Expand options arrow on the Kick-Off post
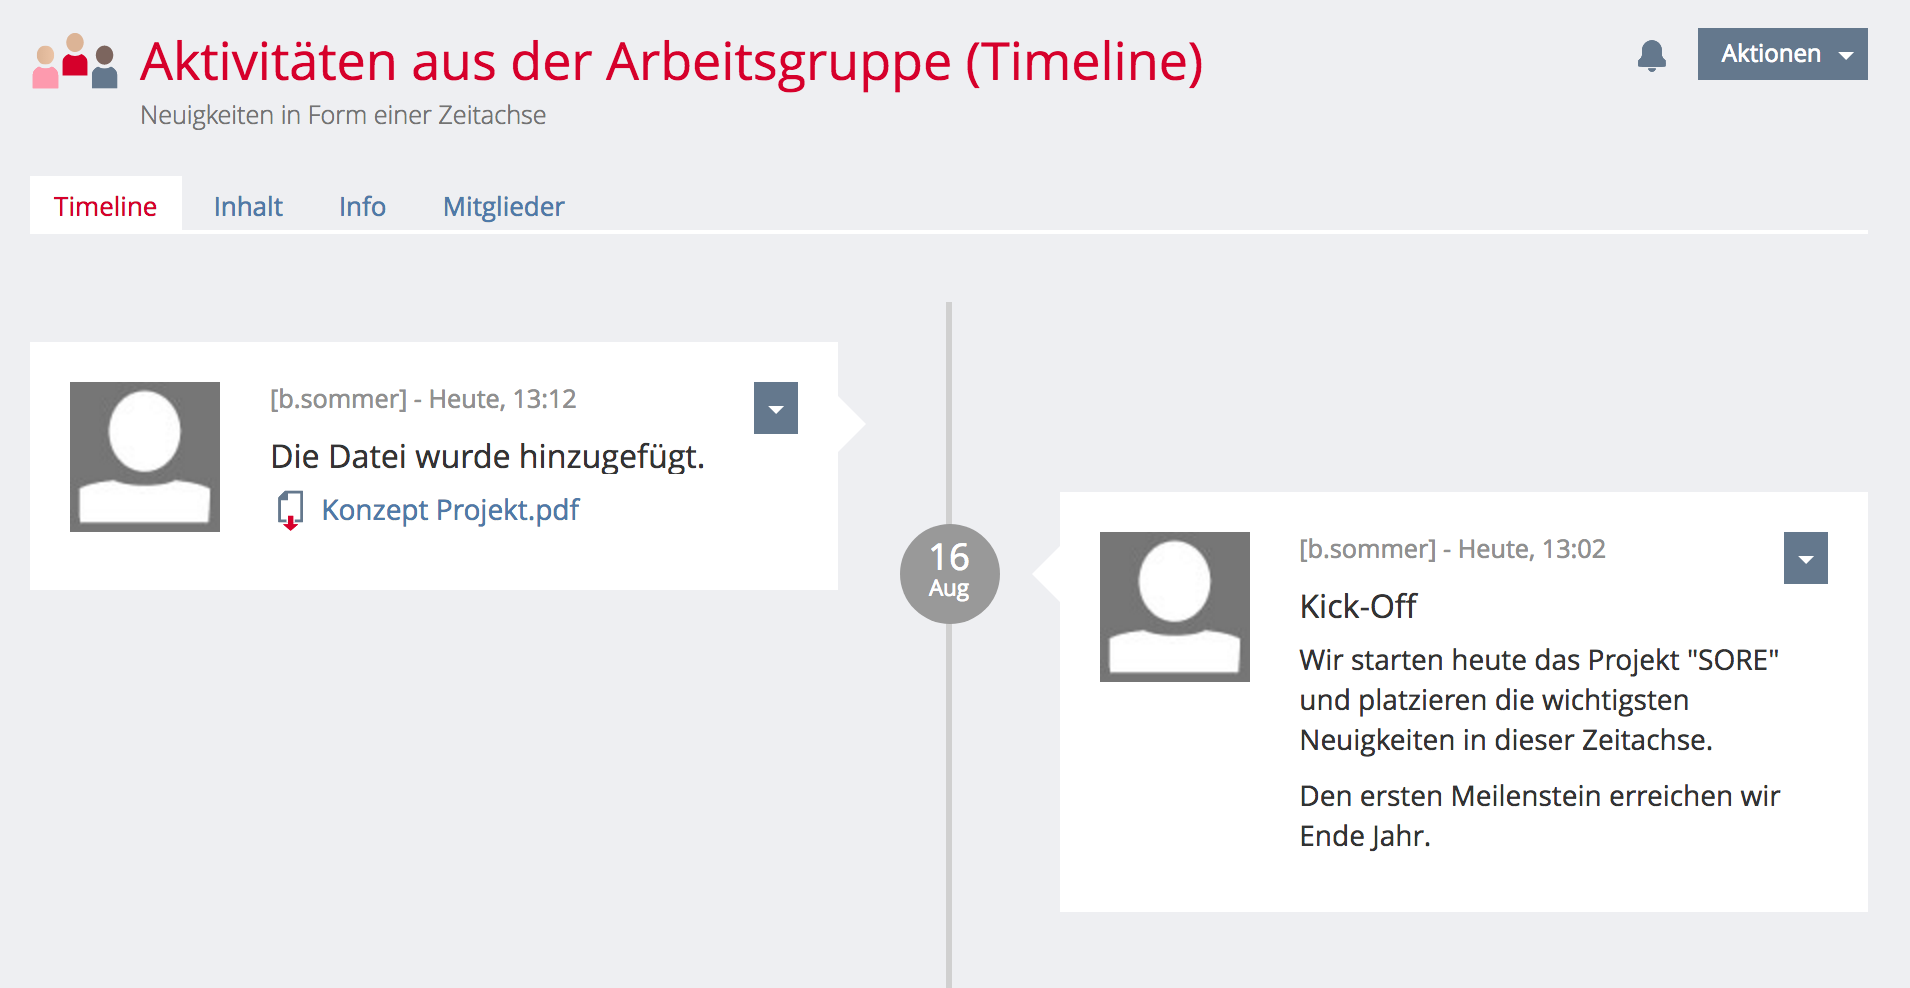Viewport: 1910px width, 988px height. coord(1806,558)
